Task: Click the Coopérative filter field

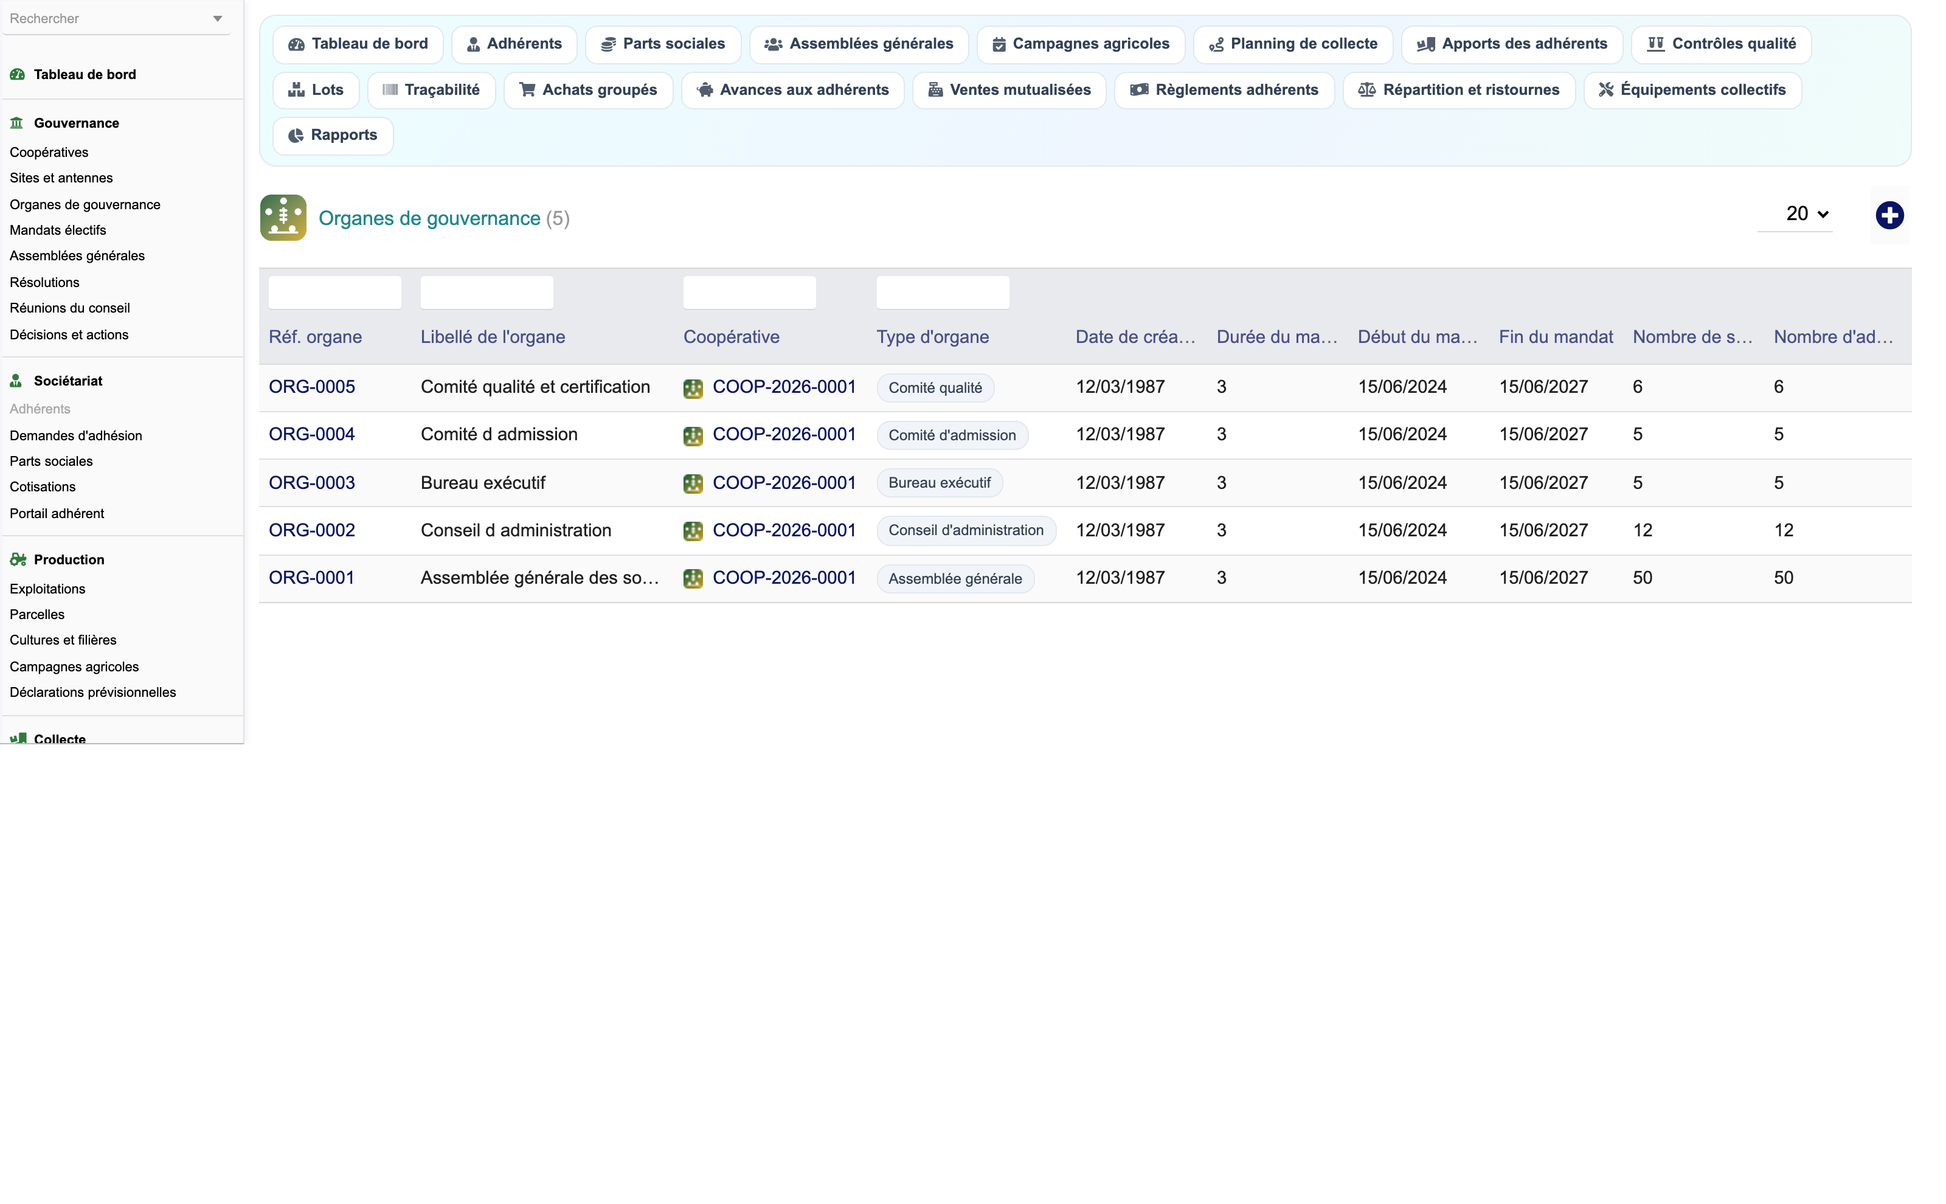Action: click(x=750, y=292)
